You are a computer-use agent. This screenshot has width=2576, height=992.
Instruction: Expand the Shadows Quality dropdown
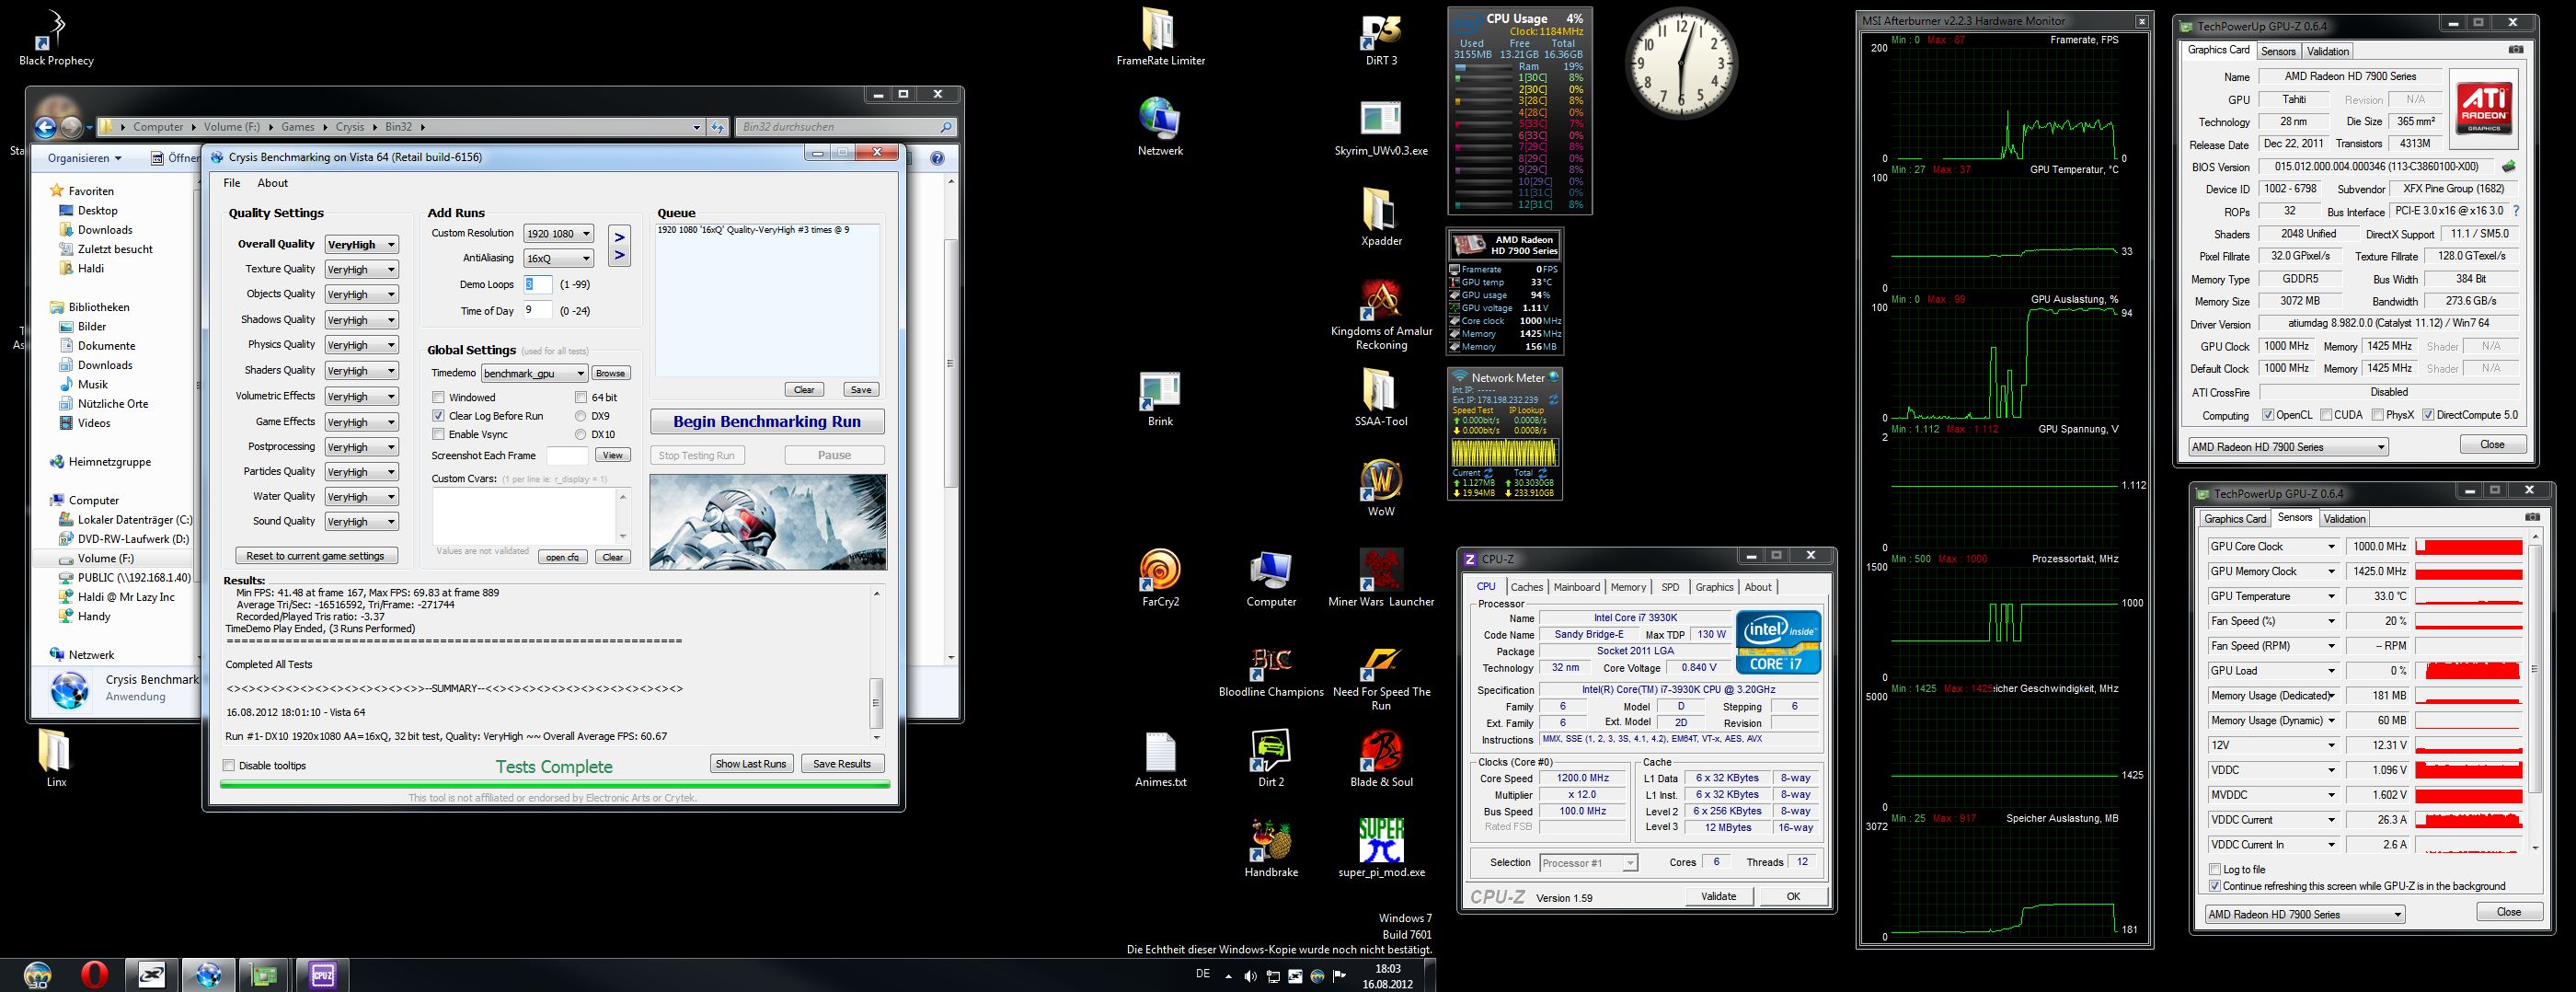[361, 320]
